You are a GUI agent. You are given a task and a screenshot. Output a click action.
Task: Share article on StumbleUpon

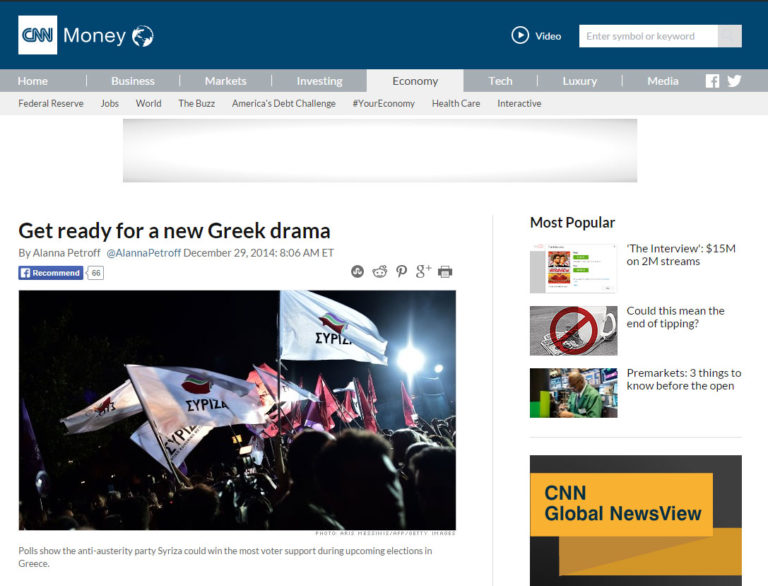(x=358, y=272)
